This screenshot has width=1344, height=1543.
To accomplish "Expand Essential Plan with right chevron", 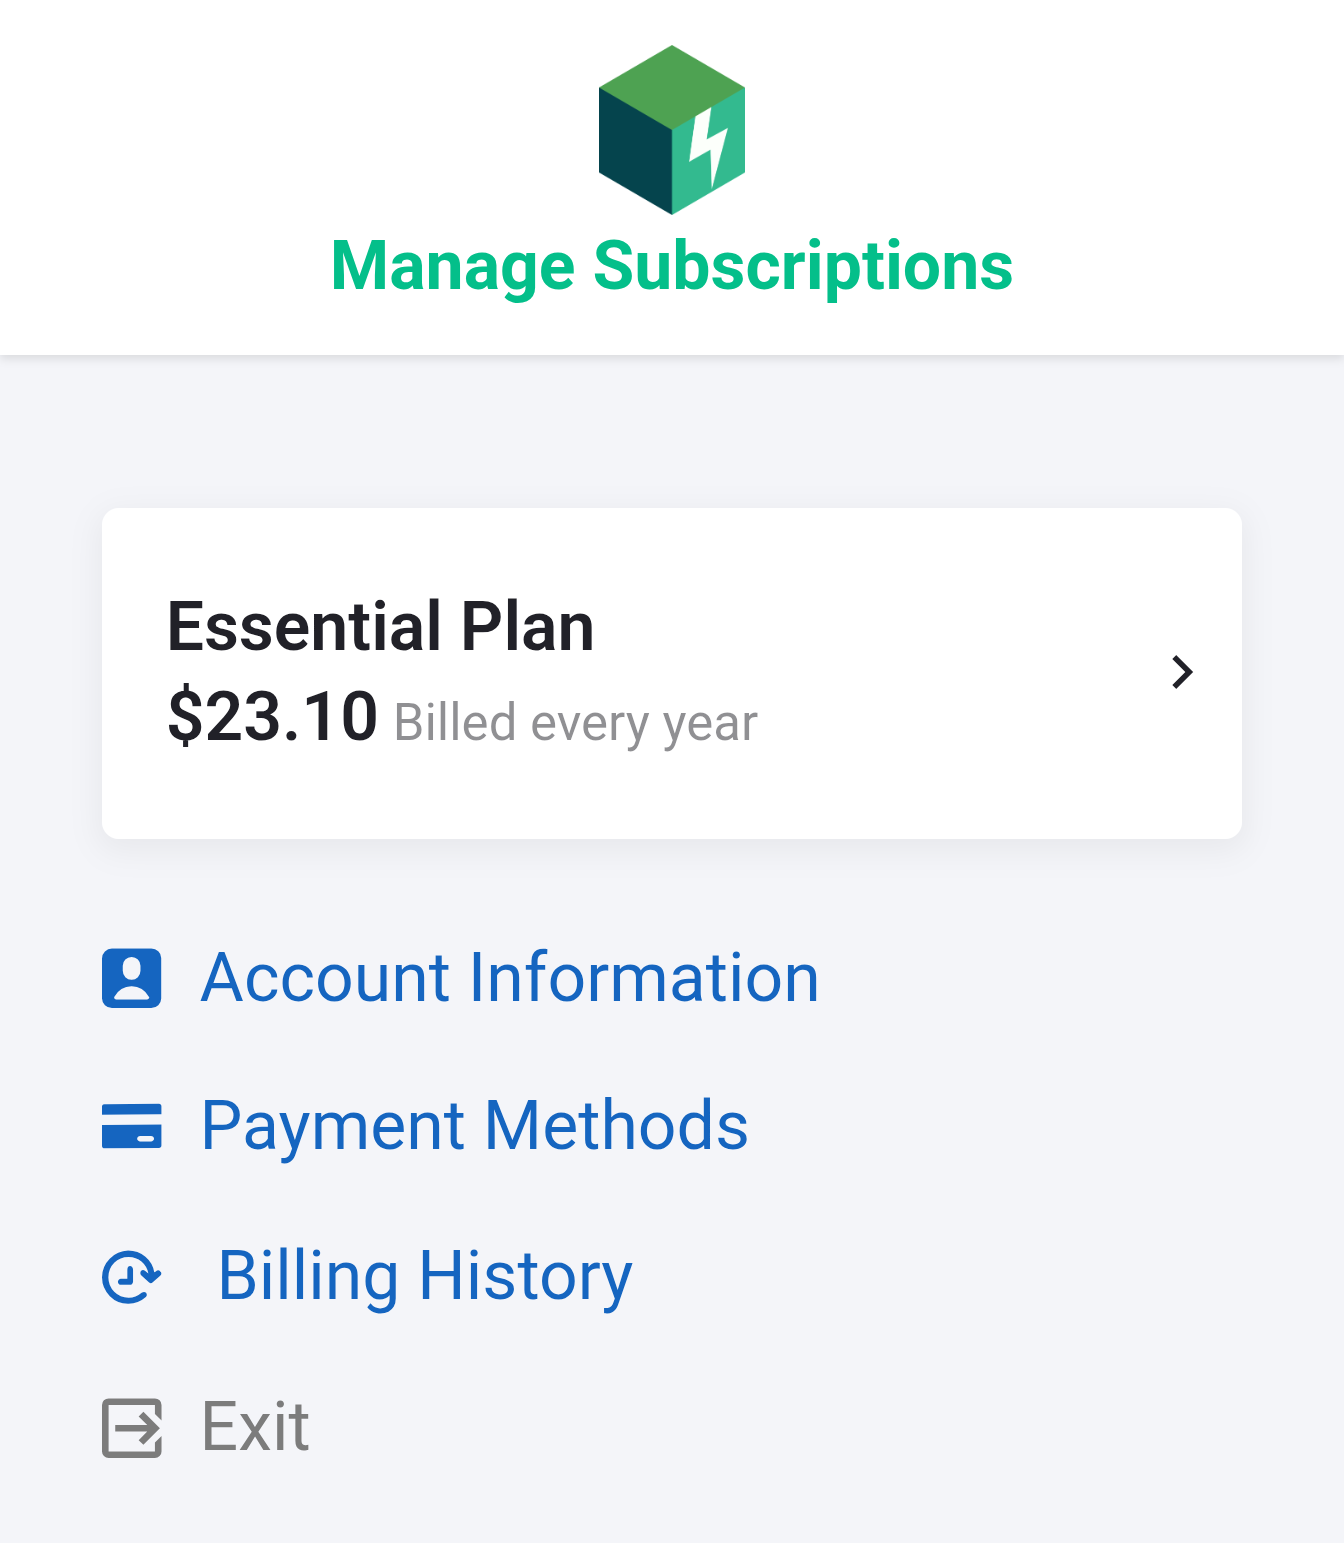I will [1182, 672].
